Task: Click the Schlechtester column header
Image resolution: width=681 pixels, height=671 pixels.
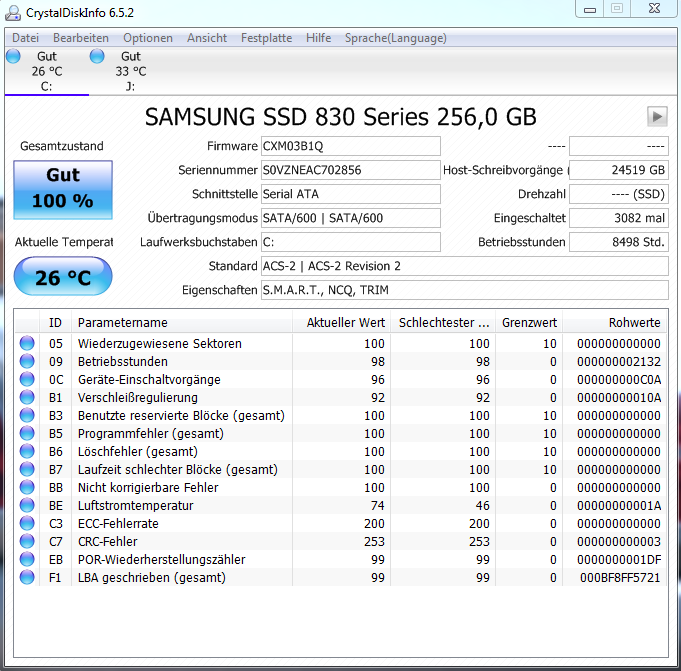Action: [443, 323]
